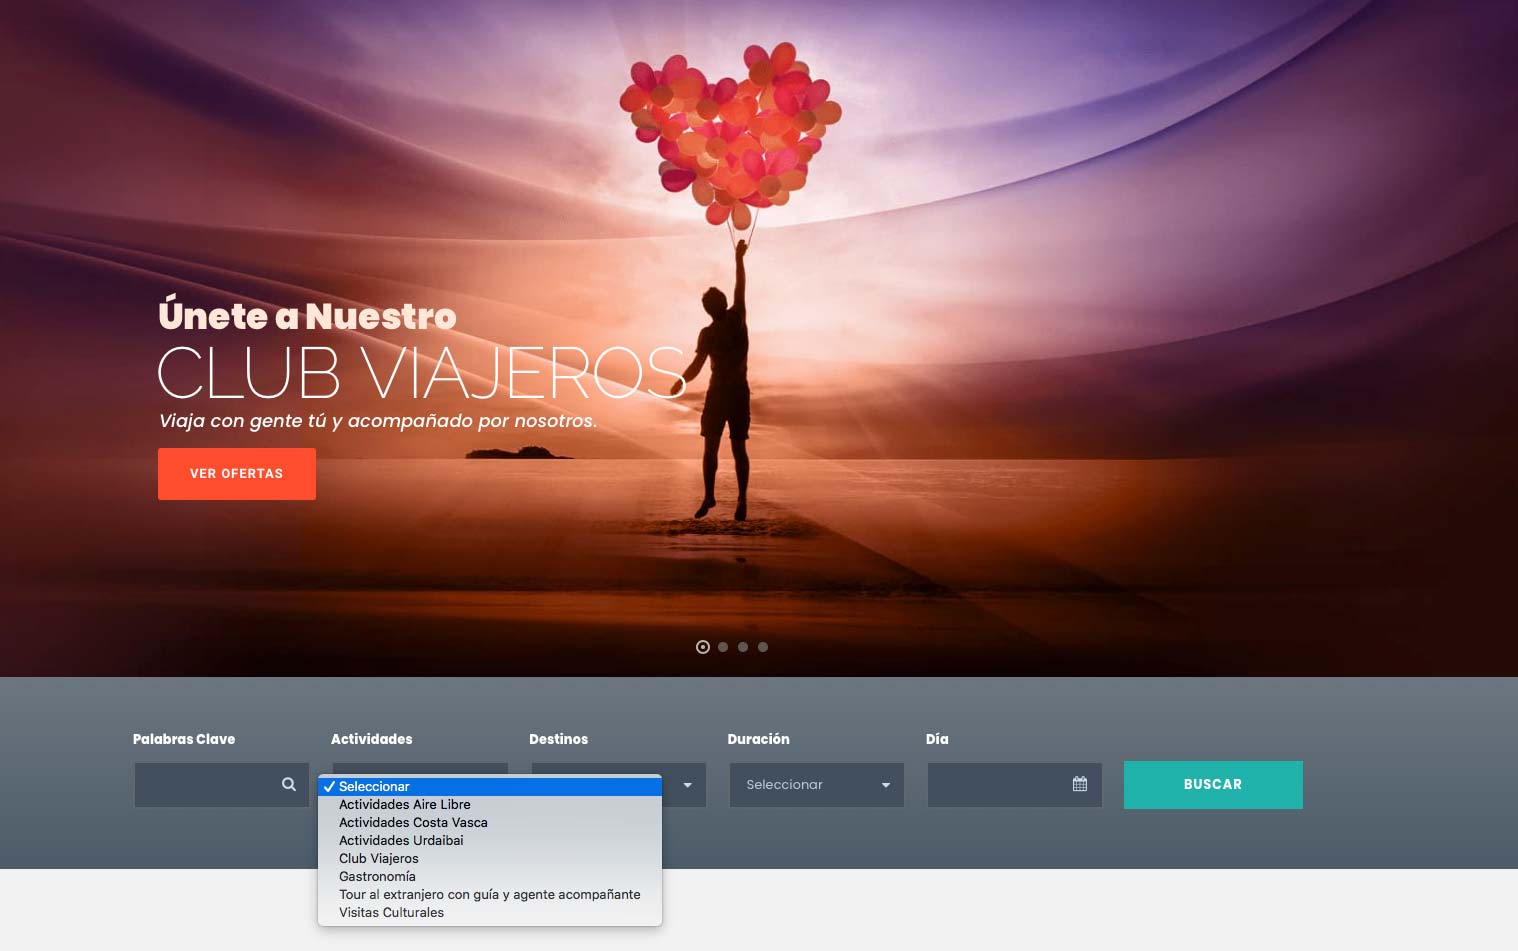Screen dimensions: 1518x951
Task: Select Gastronomía in the activities list
Action: (490, 877)
